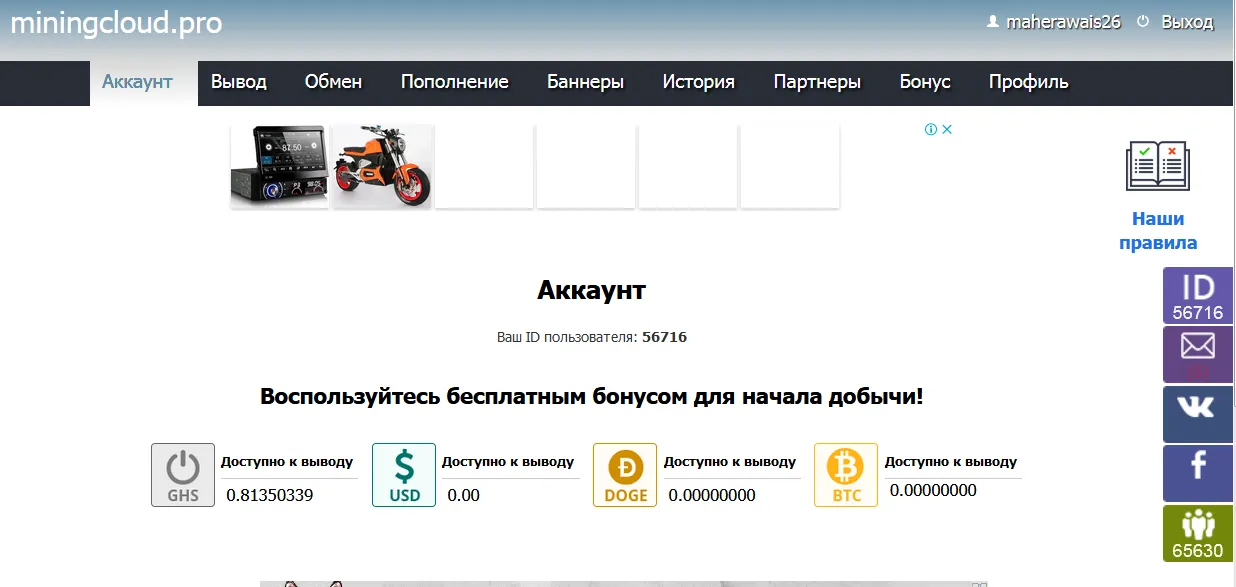This screenshot has width=1236, height=587.
Task: Open the VK social sidebar icon
Action: click(x=1198, y=414)
